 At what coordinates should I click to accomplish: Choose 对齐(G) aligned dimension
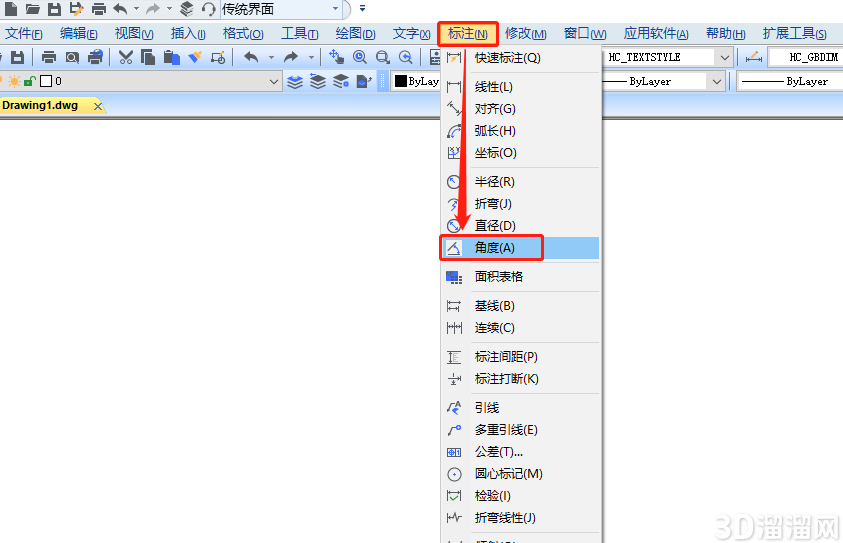(x=519, y=109)
